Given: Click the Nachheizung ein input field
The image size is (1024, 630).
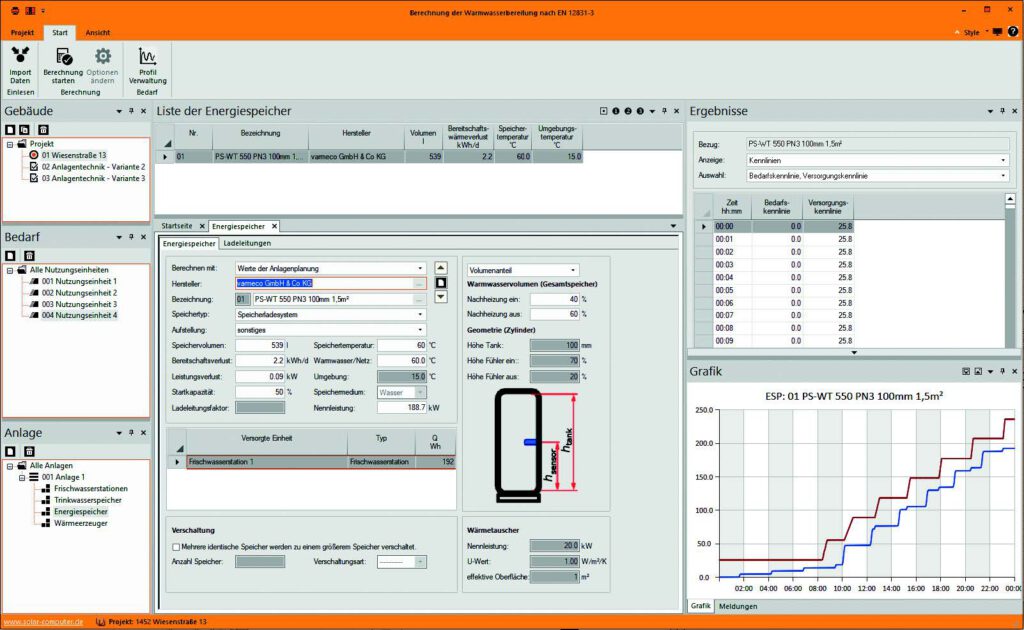Looking at the screenshot, I should pyautogui.click(x=554, y=299).
